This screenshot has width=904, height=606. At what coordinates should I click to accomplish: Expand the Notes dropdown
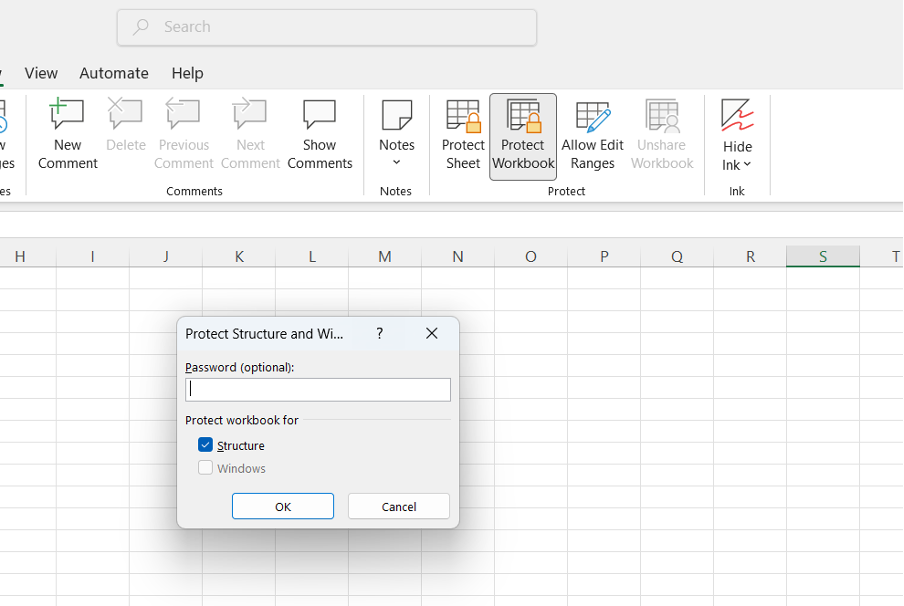click(396, 162)
